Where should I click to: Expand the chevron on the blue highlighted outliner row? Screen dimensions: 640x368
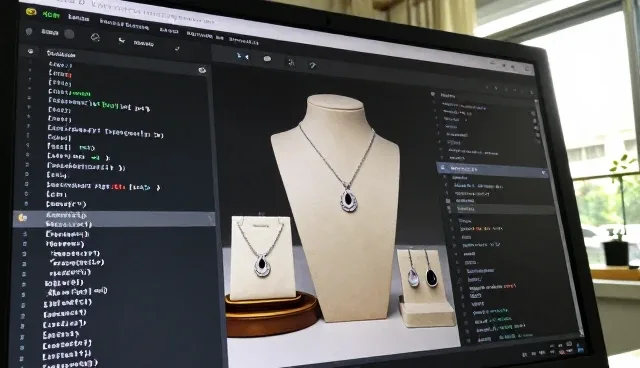pos(543,173)
